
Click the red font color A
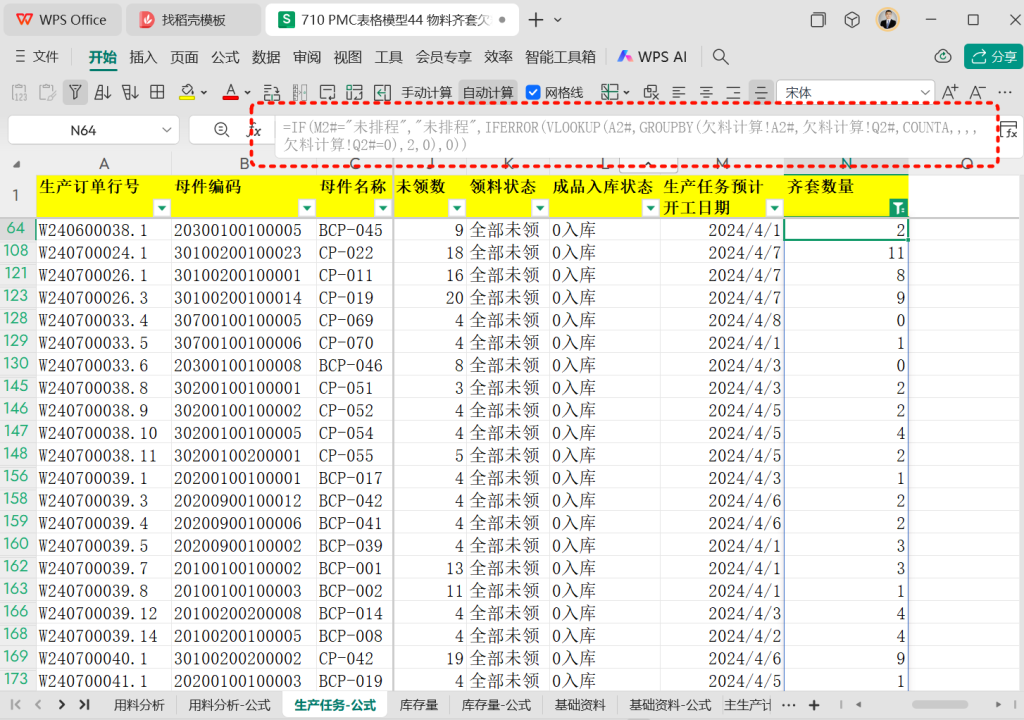click(231, 92)
